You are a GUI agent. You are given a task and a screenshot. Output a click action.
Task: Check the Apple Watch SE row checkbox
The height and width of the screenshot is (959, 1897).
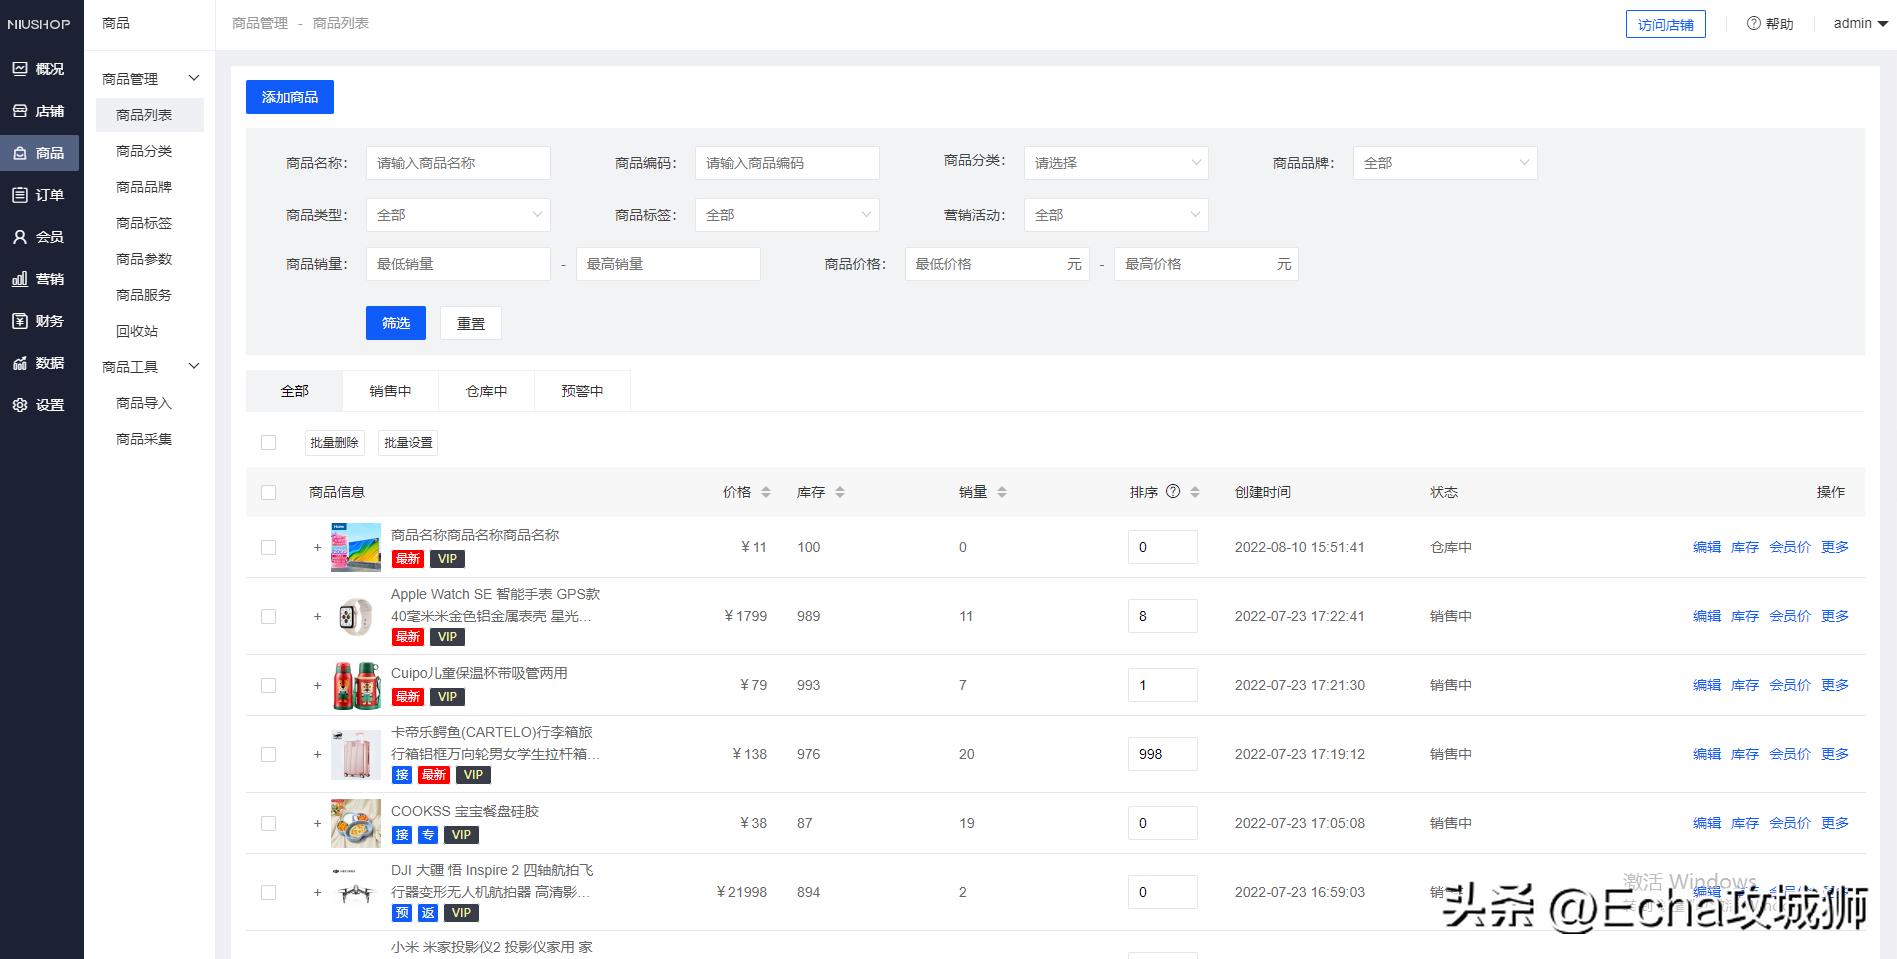(x=268, y=616)
